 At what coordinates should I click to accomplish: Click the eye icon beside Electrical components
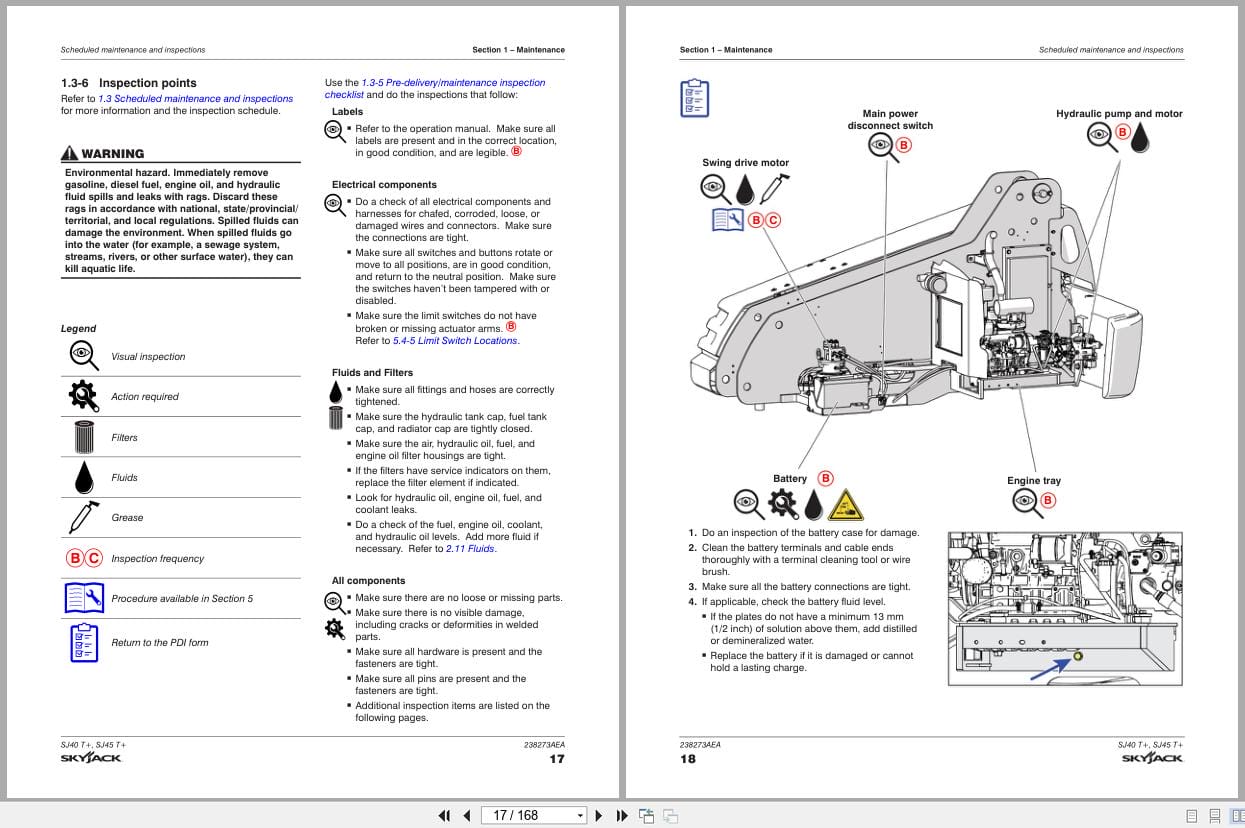click(x=334, y=203)
